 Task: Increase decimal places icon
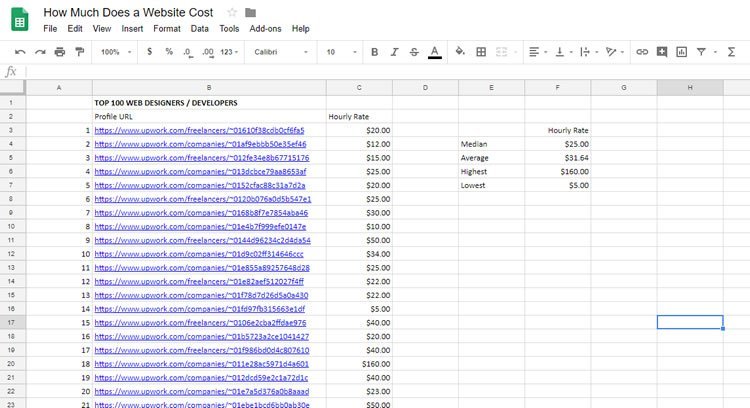pyautogui.click(x=208, y=52)
